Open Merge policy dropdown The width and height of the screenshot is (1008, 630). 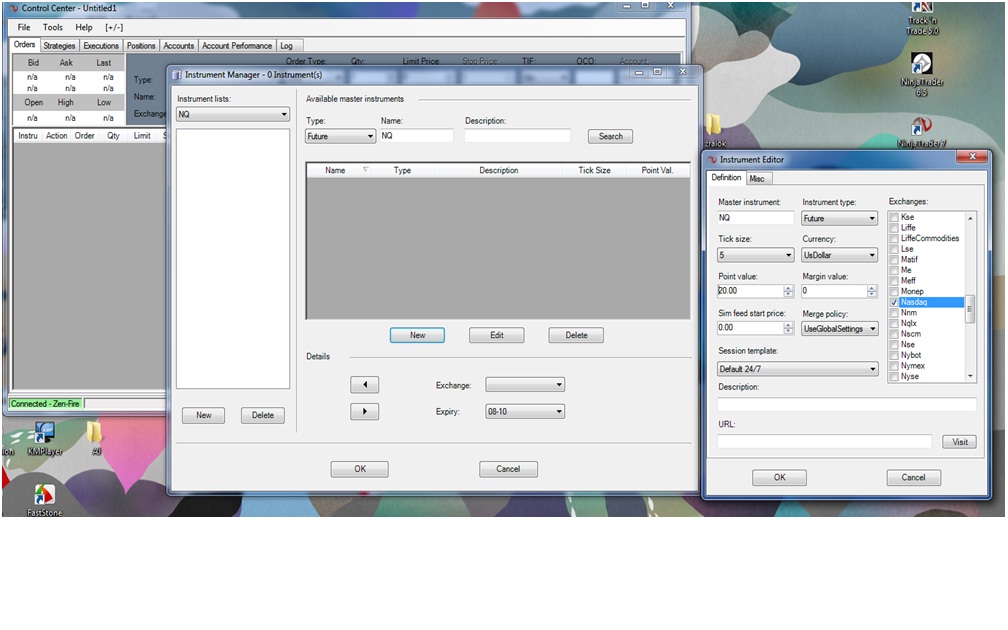839,328
